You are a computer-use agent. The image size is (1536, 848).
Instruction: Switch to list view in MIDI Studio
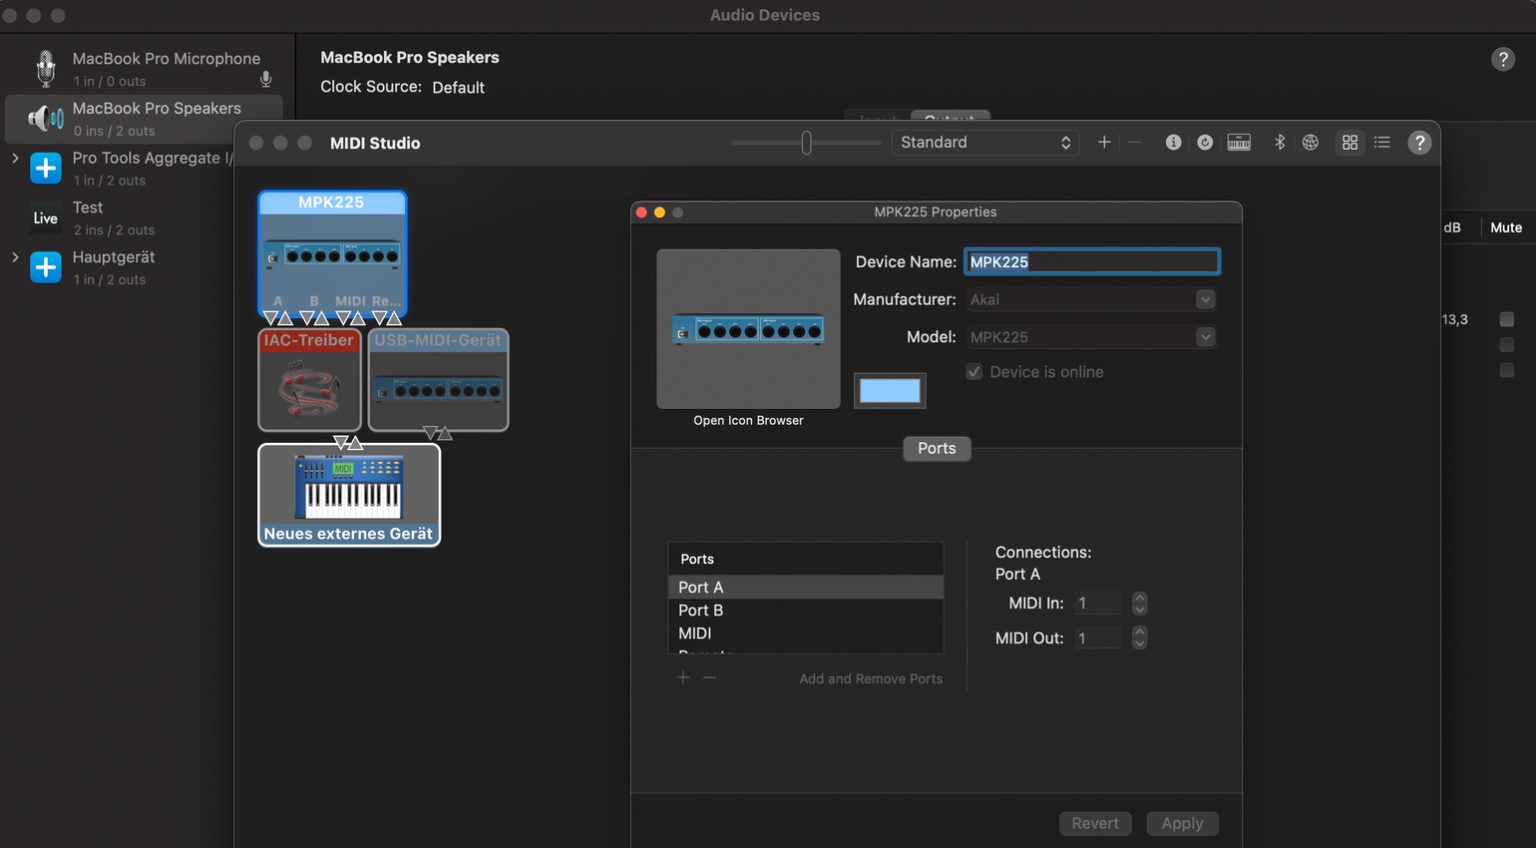pyautogui.click(x=1381, y=142)
